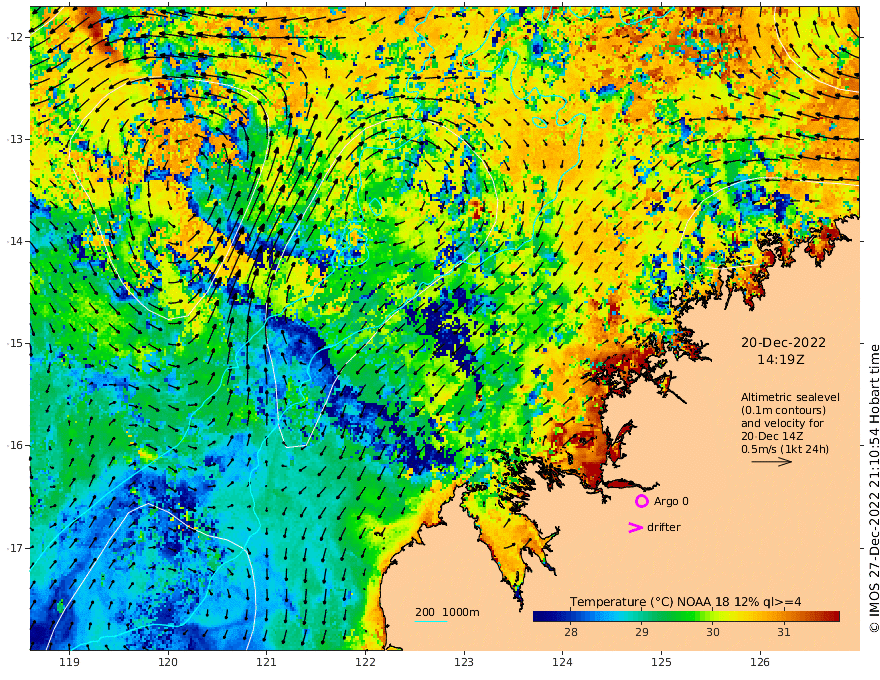880x680 pixels.
Task: Click the velocity scale reference arrow
Action: (772, 462)
